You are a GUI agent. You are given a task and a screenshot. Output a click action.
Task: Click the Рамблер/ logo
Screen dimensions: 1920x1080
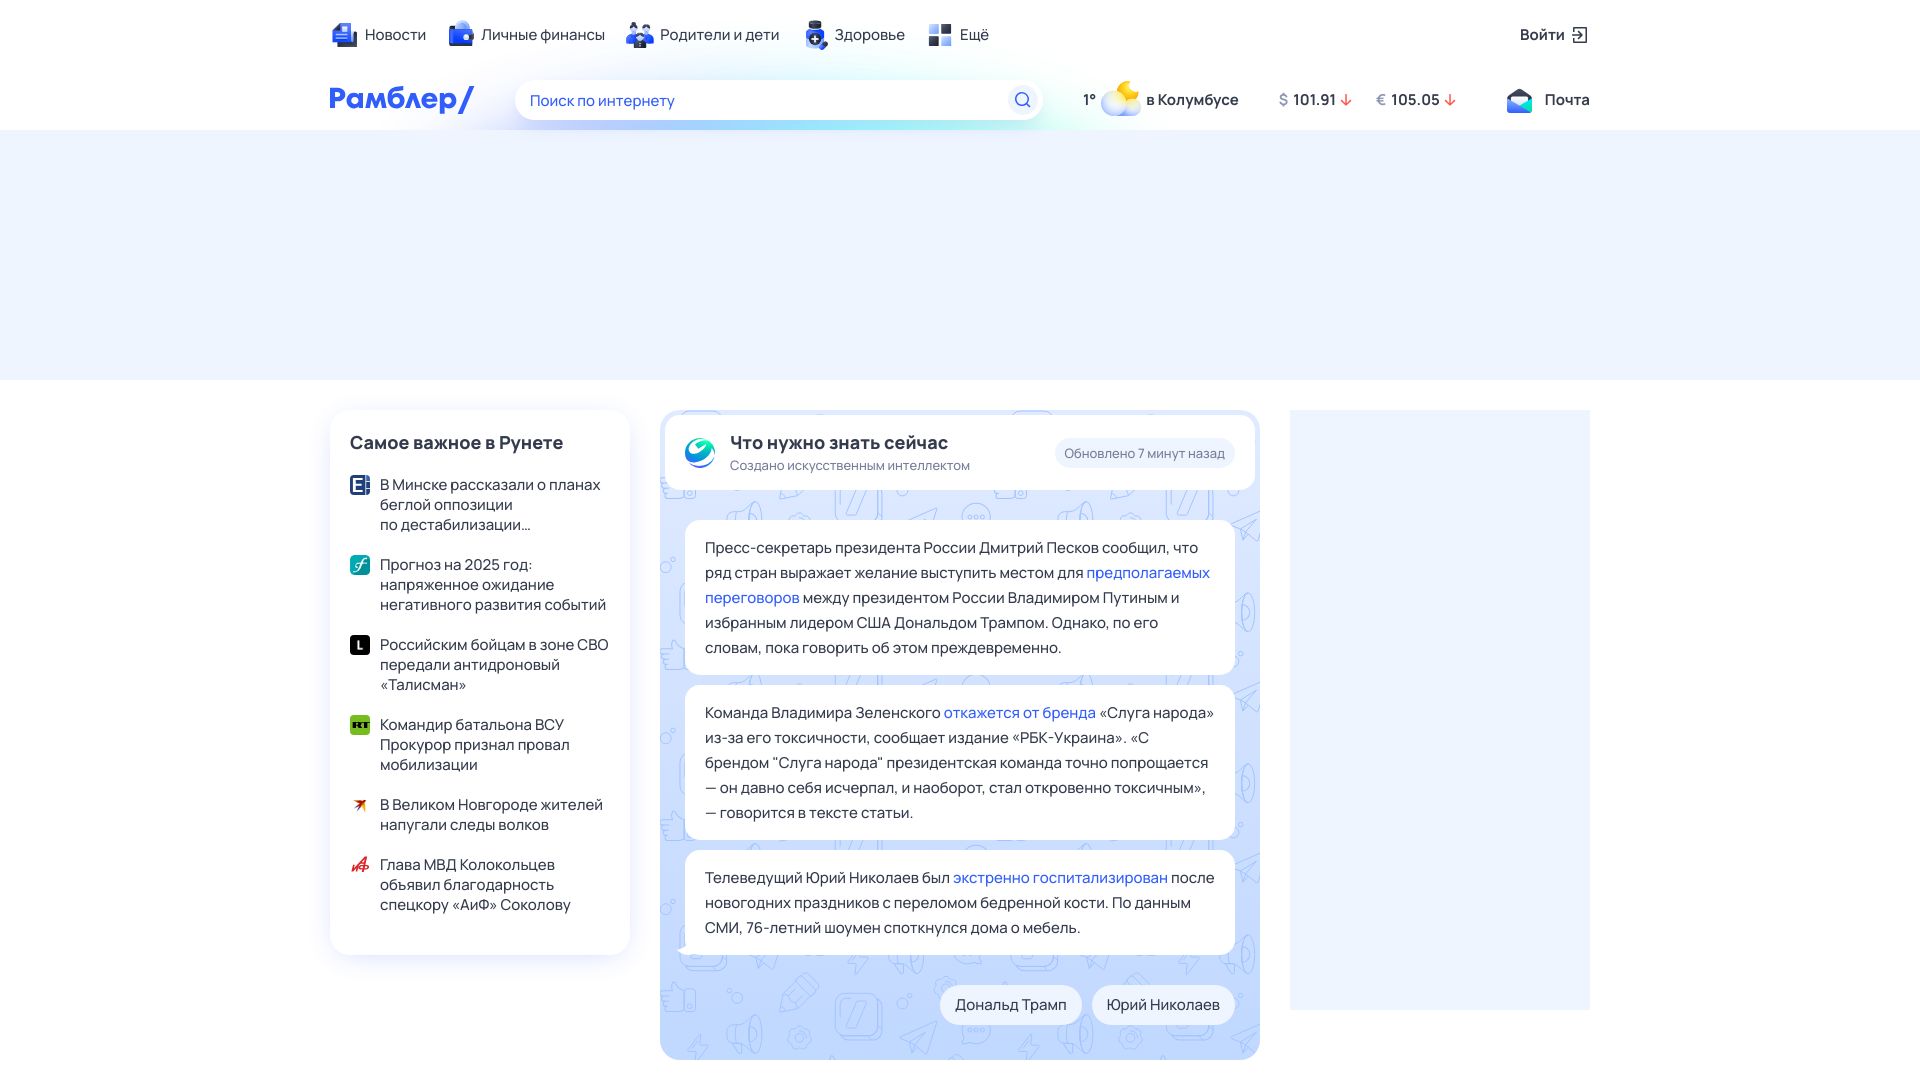point(401,99)
